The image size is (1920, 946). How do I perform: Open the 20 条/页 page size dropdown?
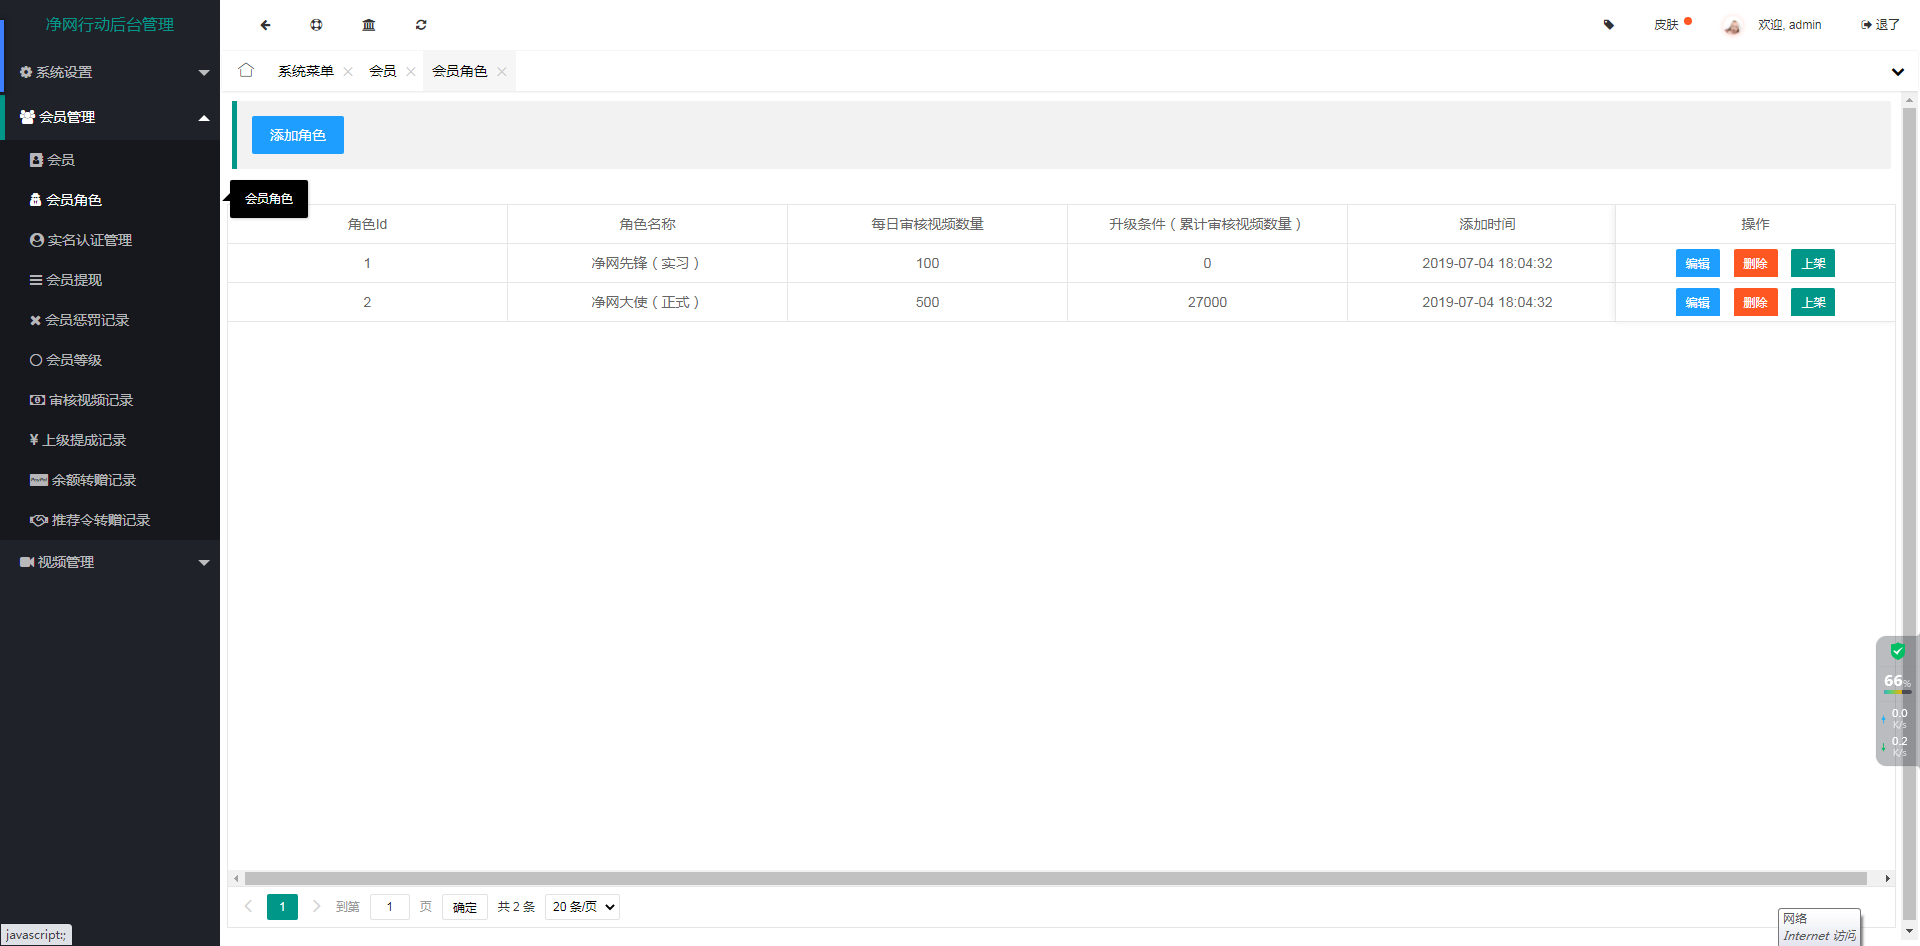582,907
